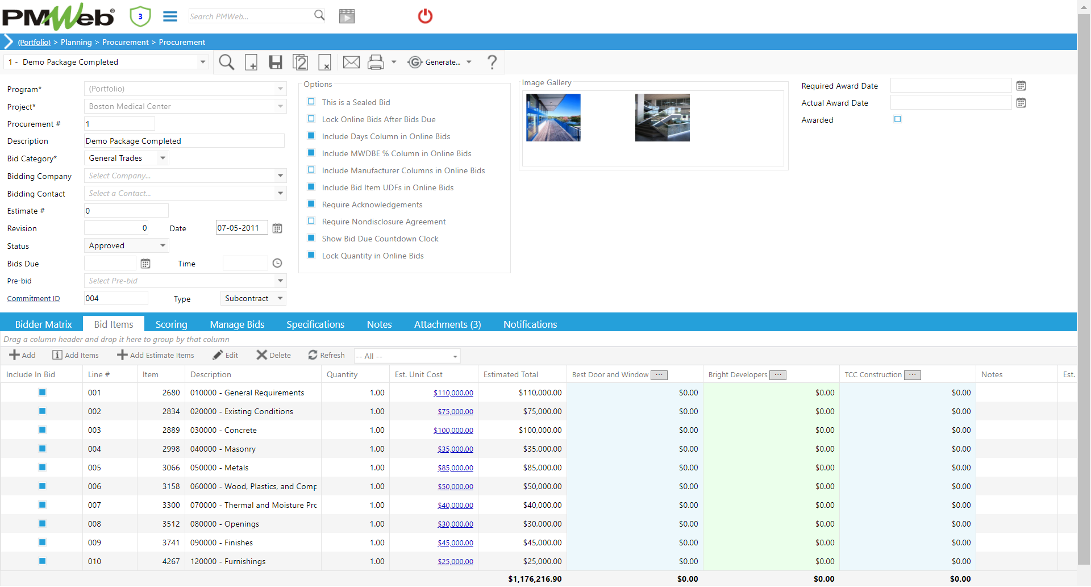Toggle 'This is a Sealed Bid' checkbox
Screen dimensions: 1091x587
pos(311,102)
